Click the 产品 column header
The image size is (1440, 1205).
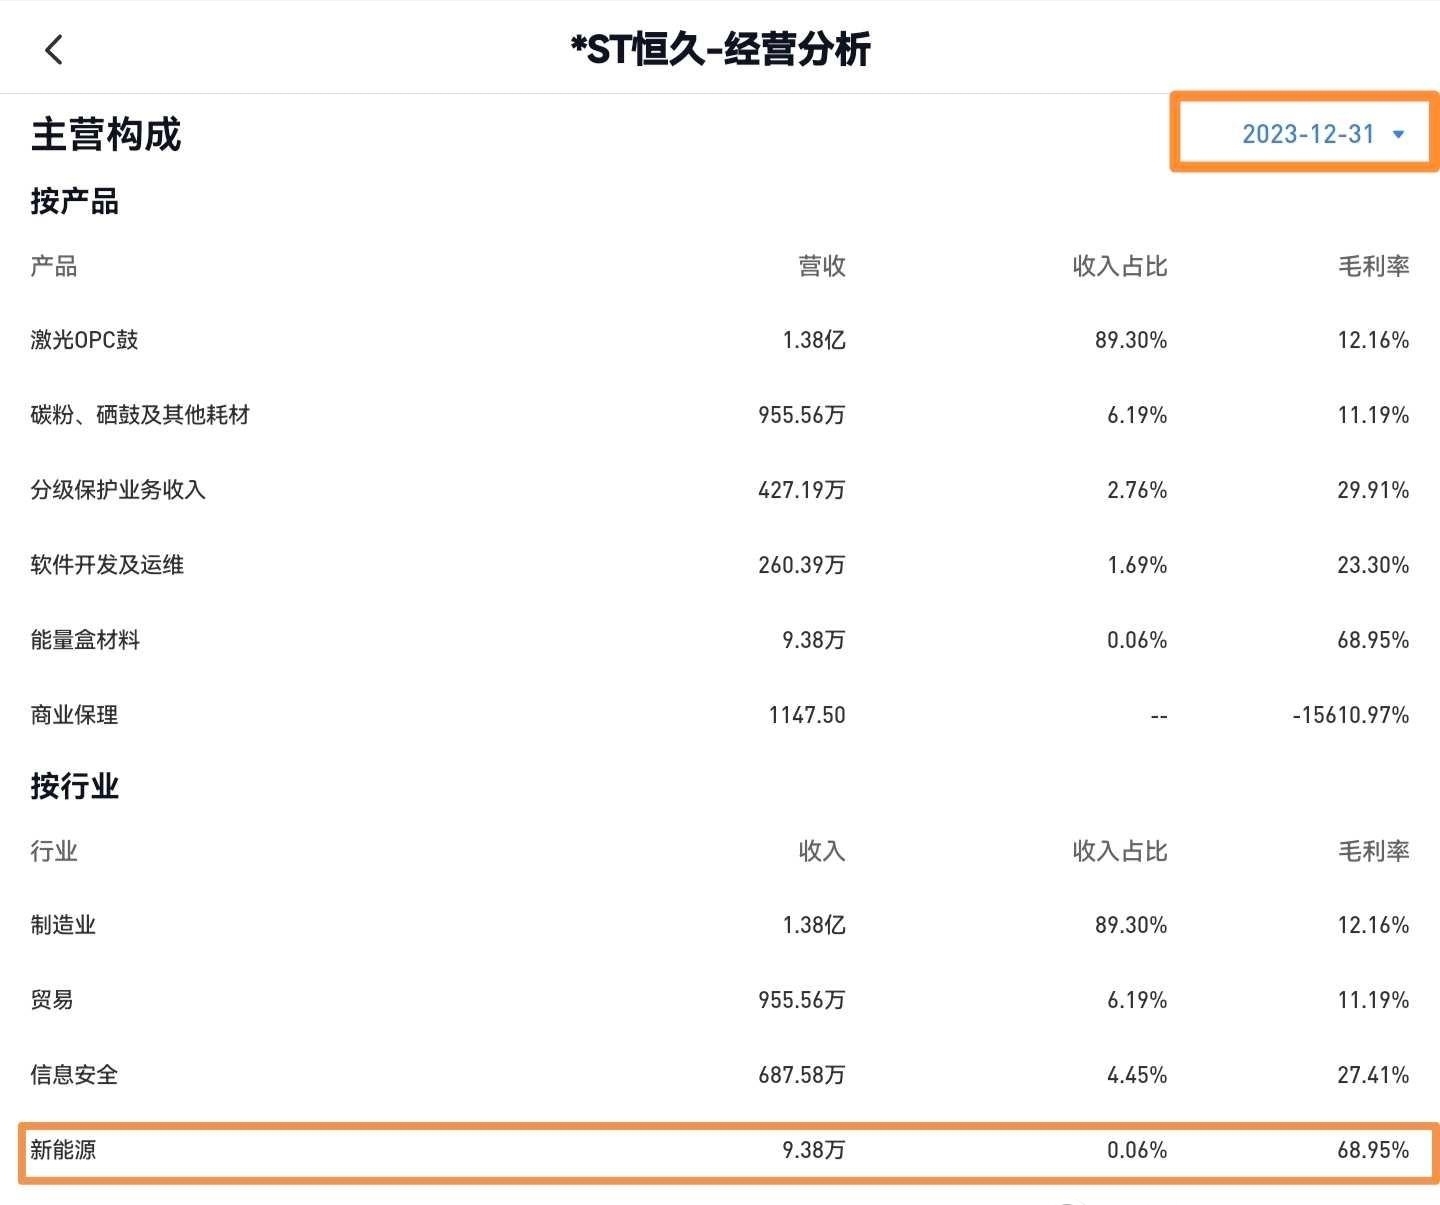point(54,266)
